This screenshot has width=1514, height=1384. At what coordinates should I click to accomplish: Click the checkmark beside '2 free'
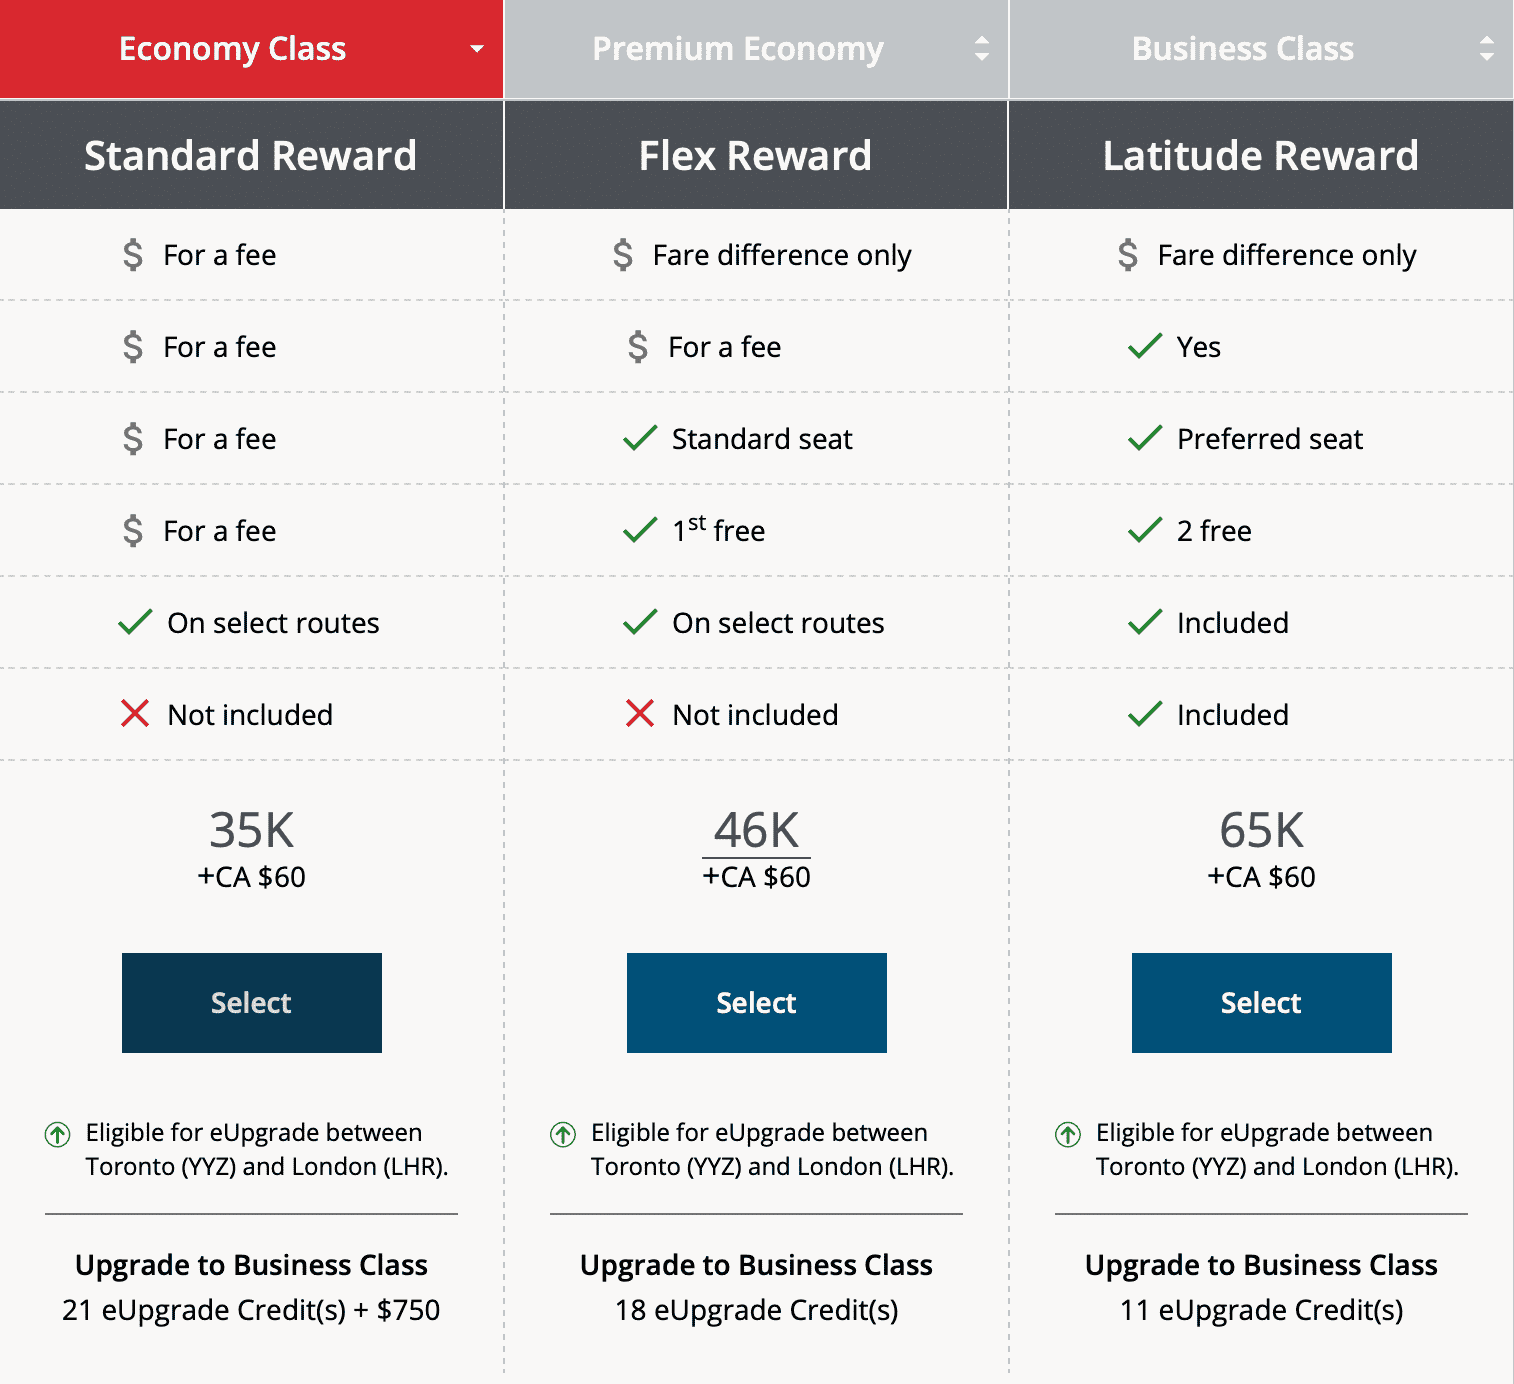(1144, 530)
